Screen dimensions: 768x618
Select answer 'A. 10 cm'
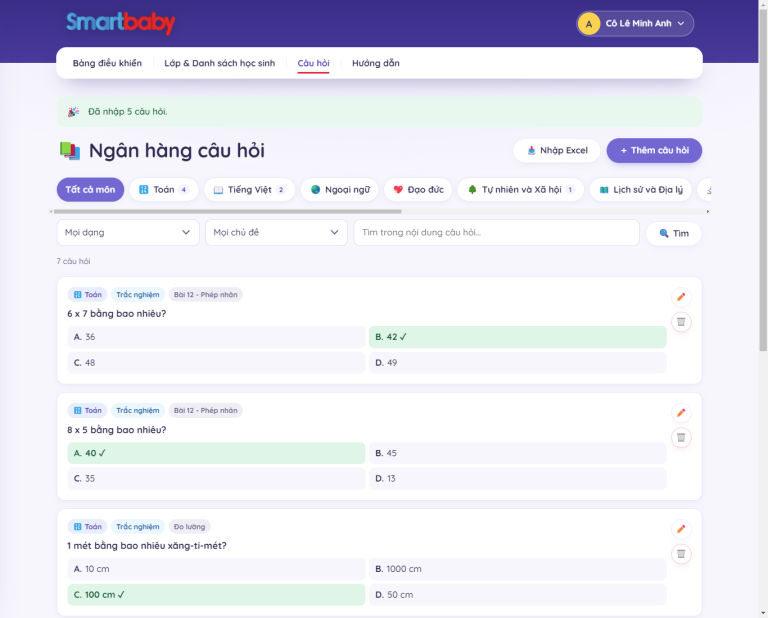[216, 569]
